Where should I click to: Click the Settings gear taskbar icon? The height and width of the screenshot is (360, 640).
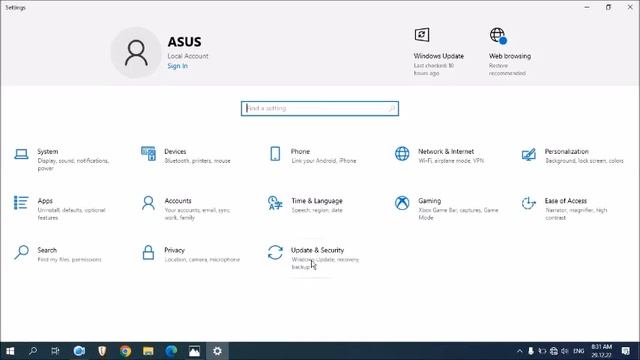[217, 351]
